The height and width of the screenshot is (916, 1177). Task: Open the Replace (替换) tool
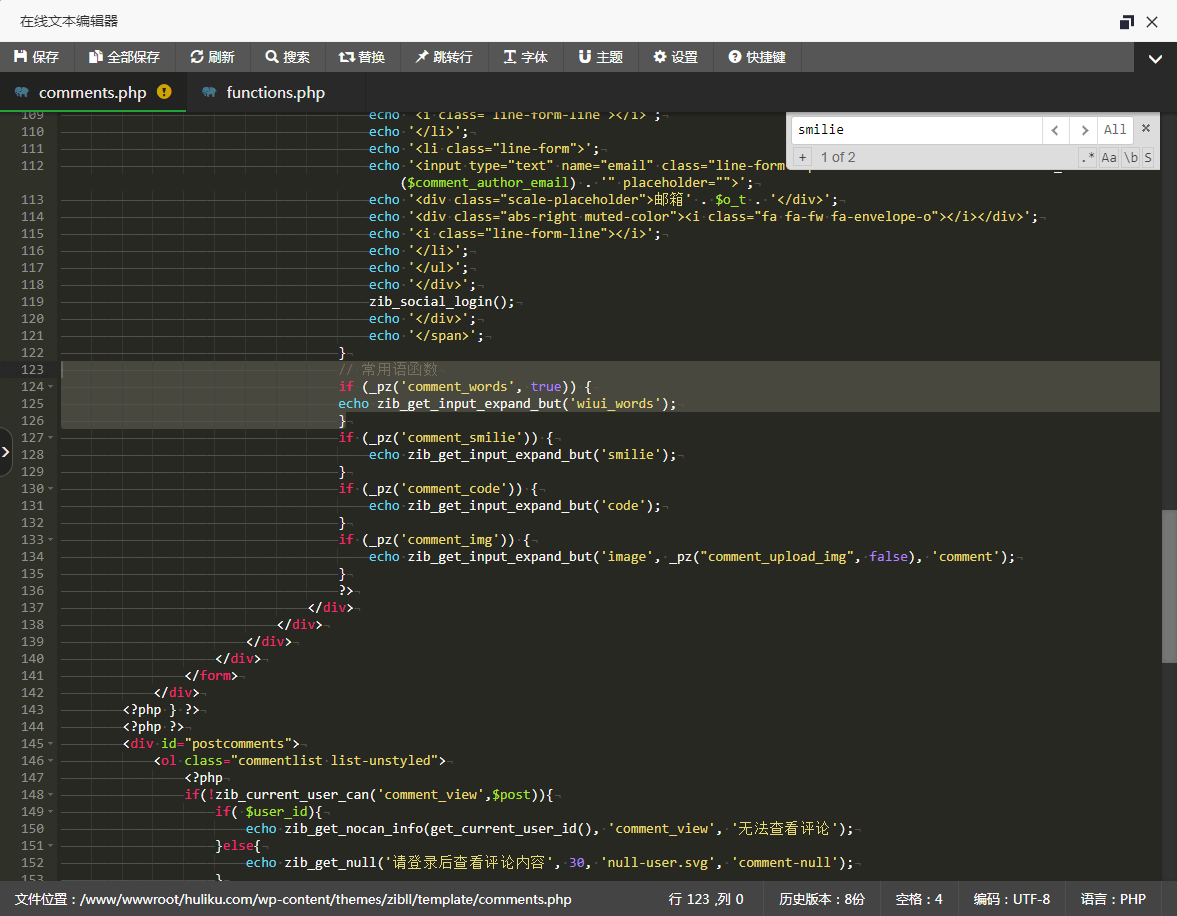[x=362, y=57]
